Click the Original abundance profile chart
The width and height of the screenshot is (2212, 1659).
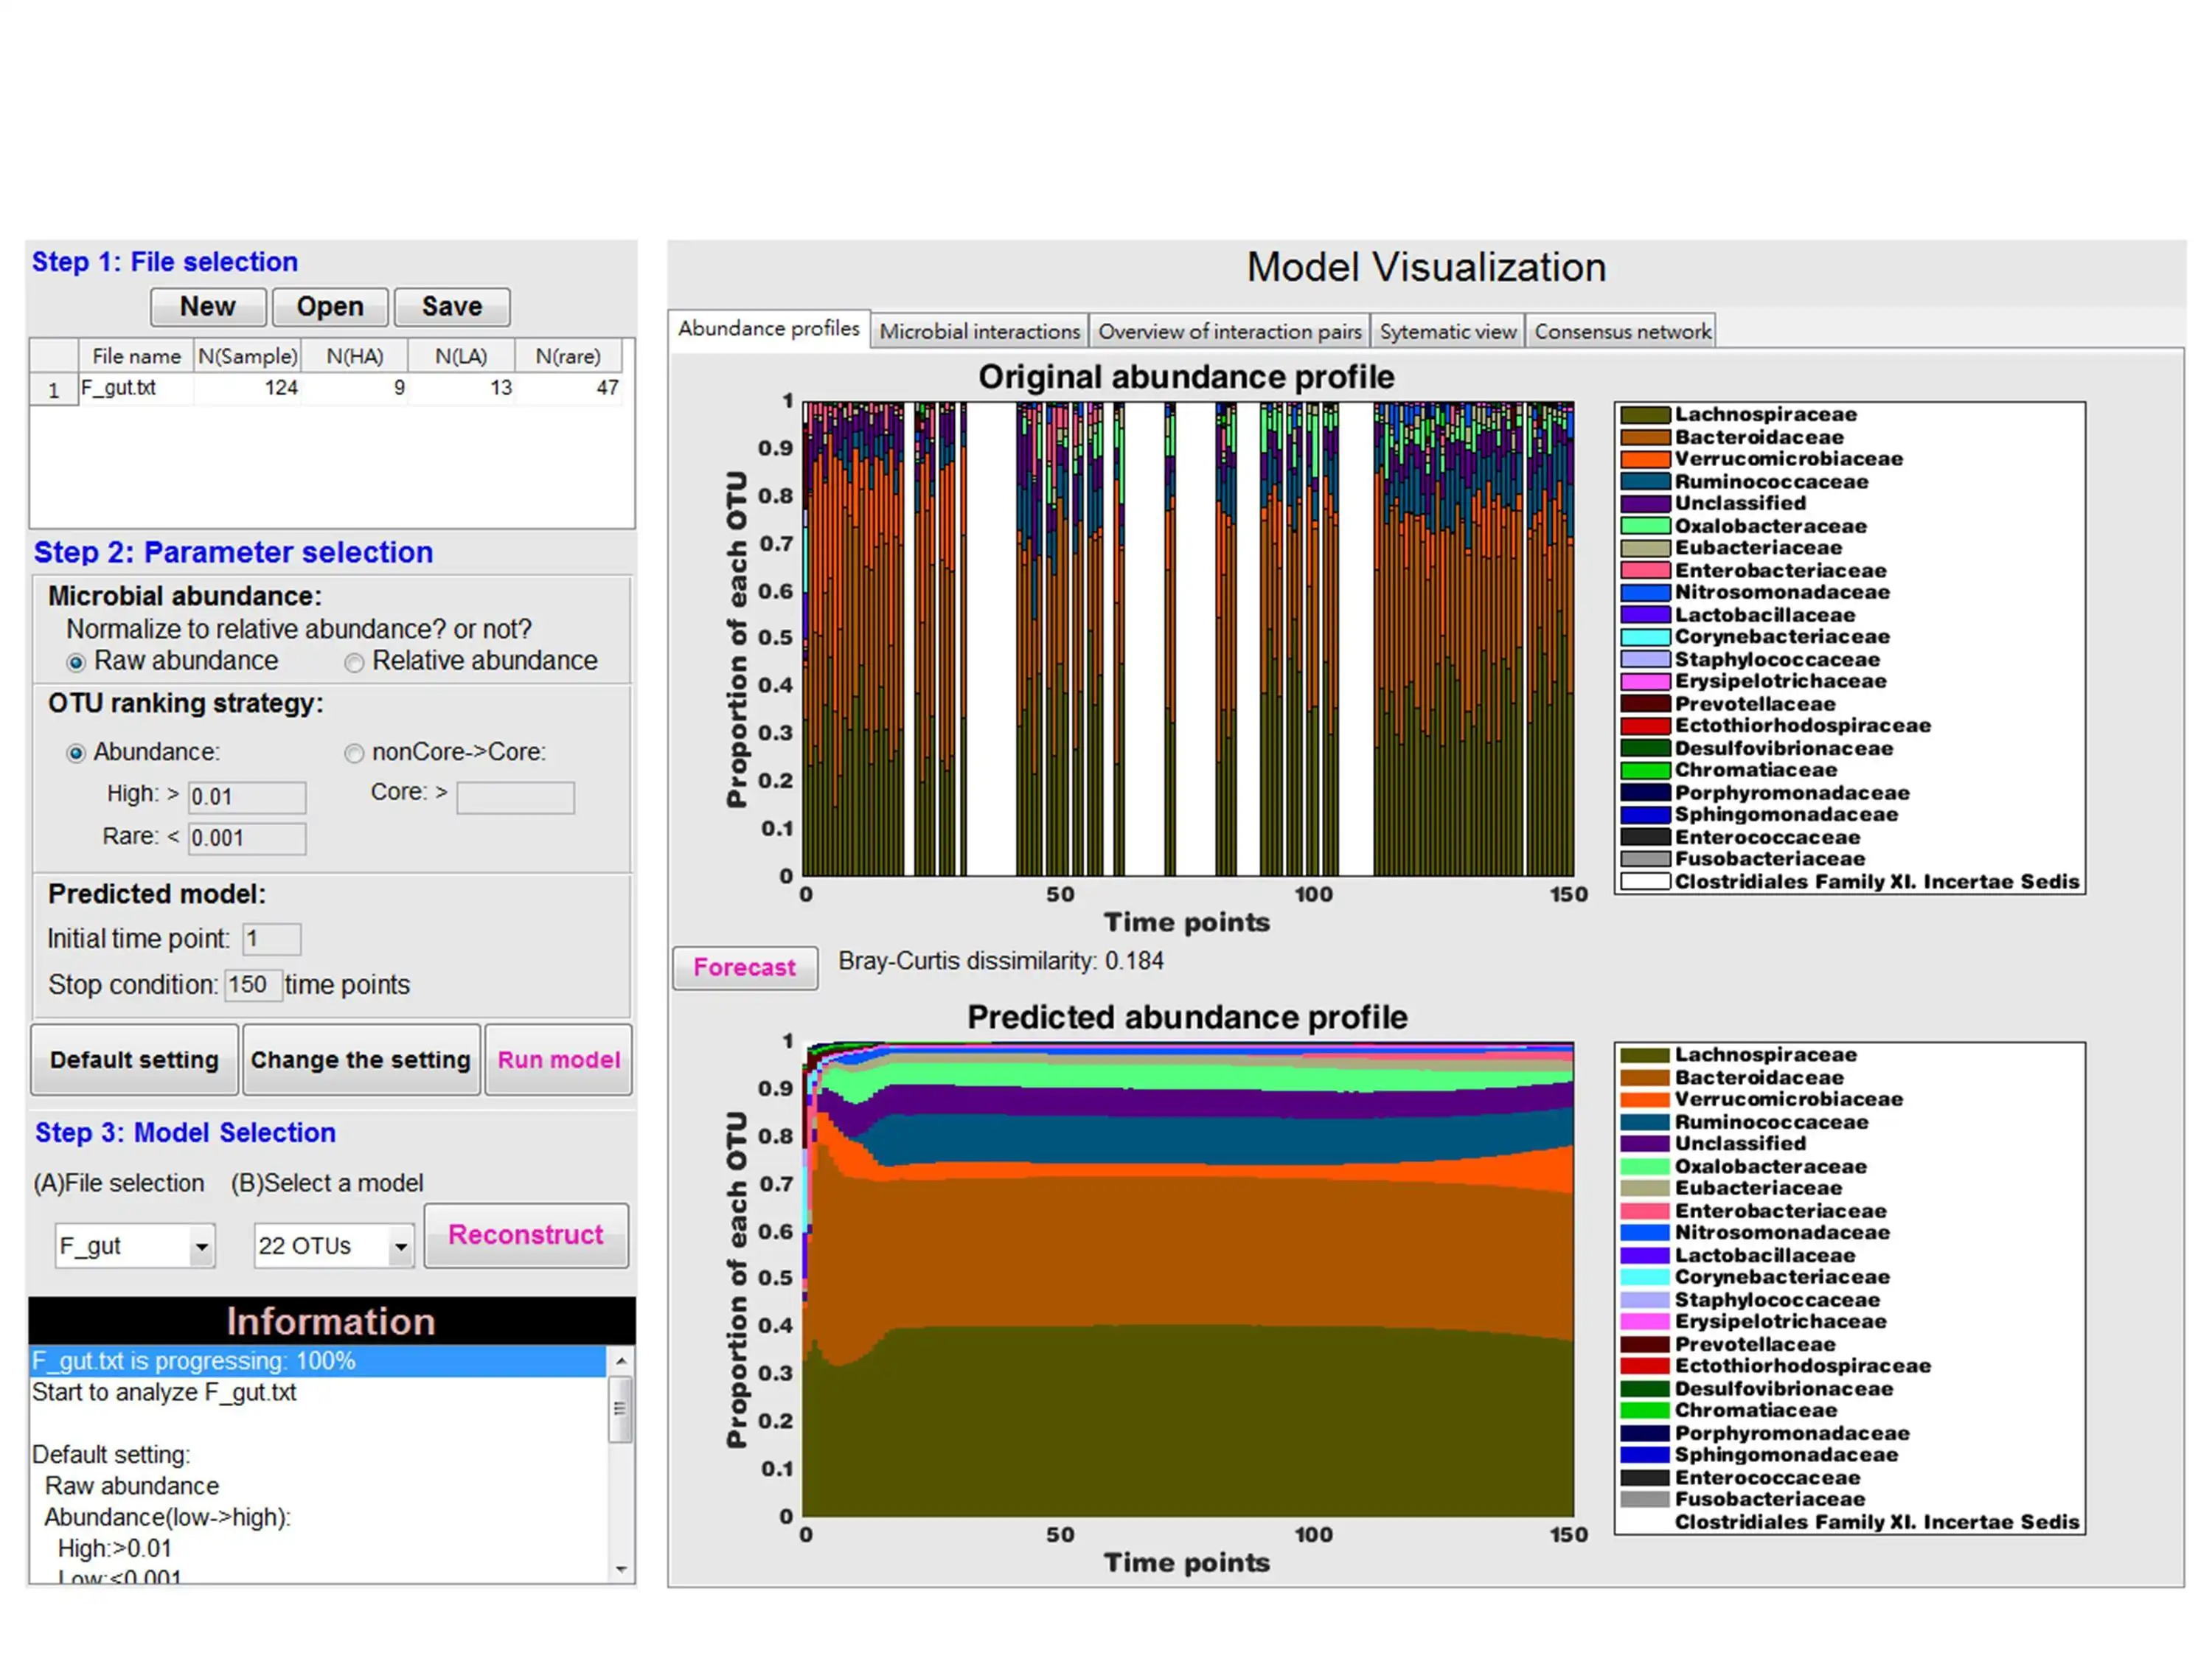coord(1188,640)
